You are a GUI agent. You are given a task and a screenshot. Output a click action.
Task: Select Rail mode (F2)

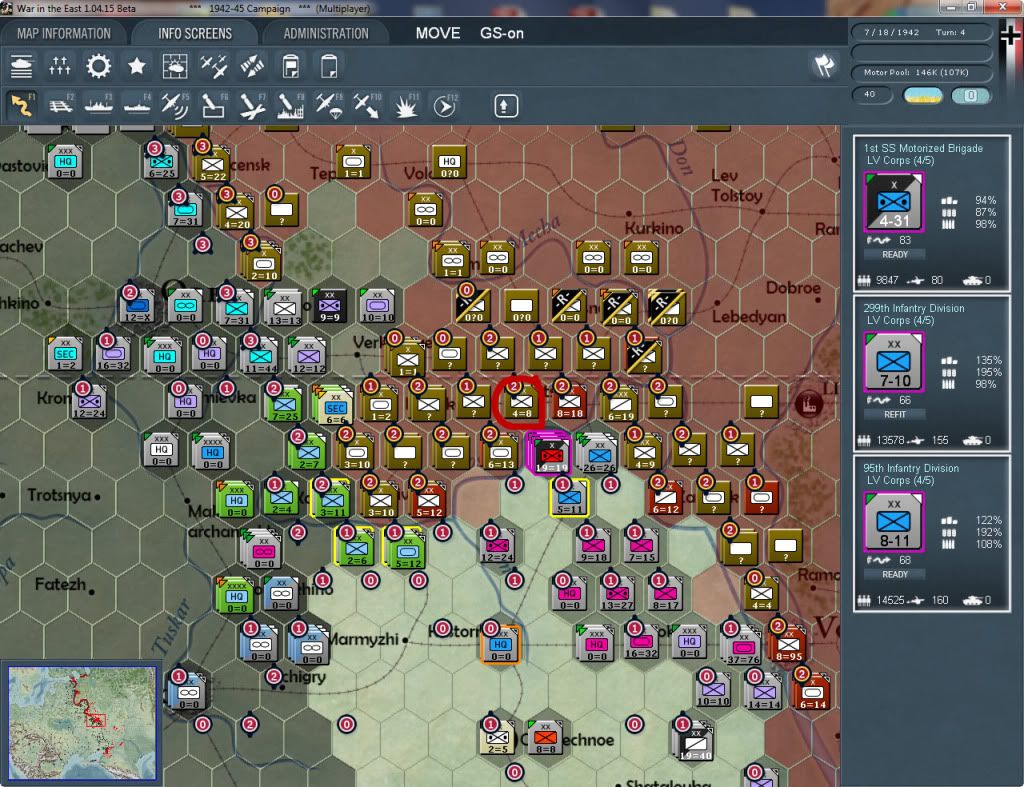[x=61, y=106]
